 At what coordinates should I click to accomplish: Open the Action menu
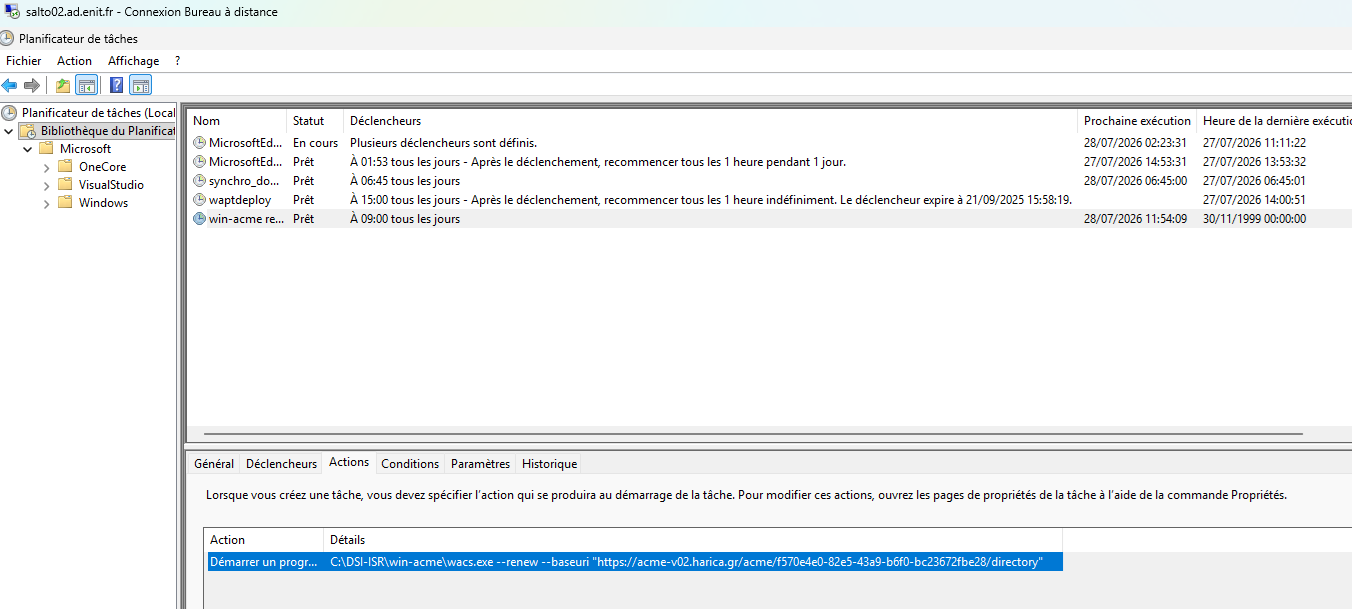[74, 61]
